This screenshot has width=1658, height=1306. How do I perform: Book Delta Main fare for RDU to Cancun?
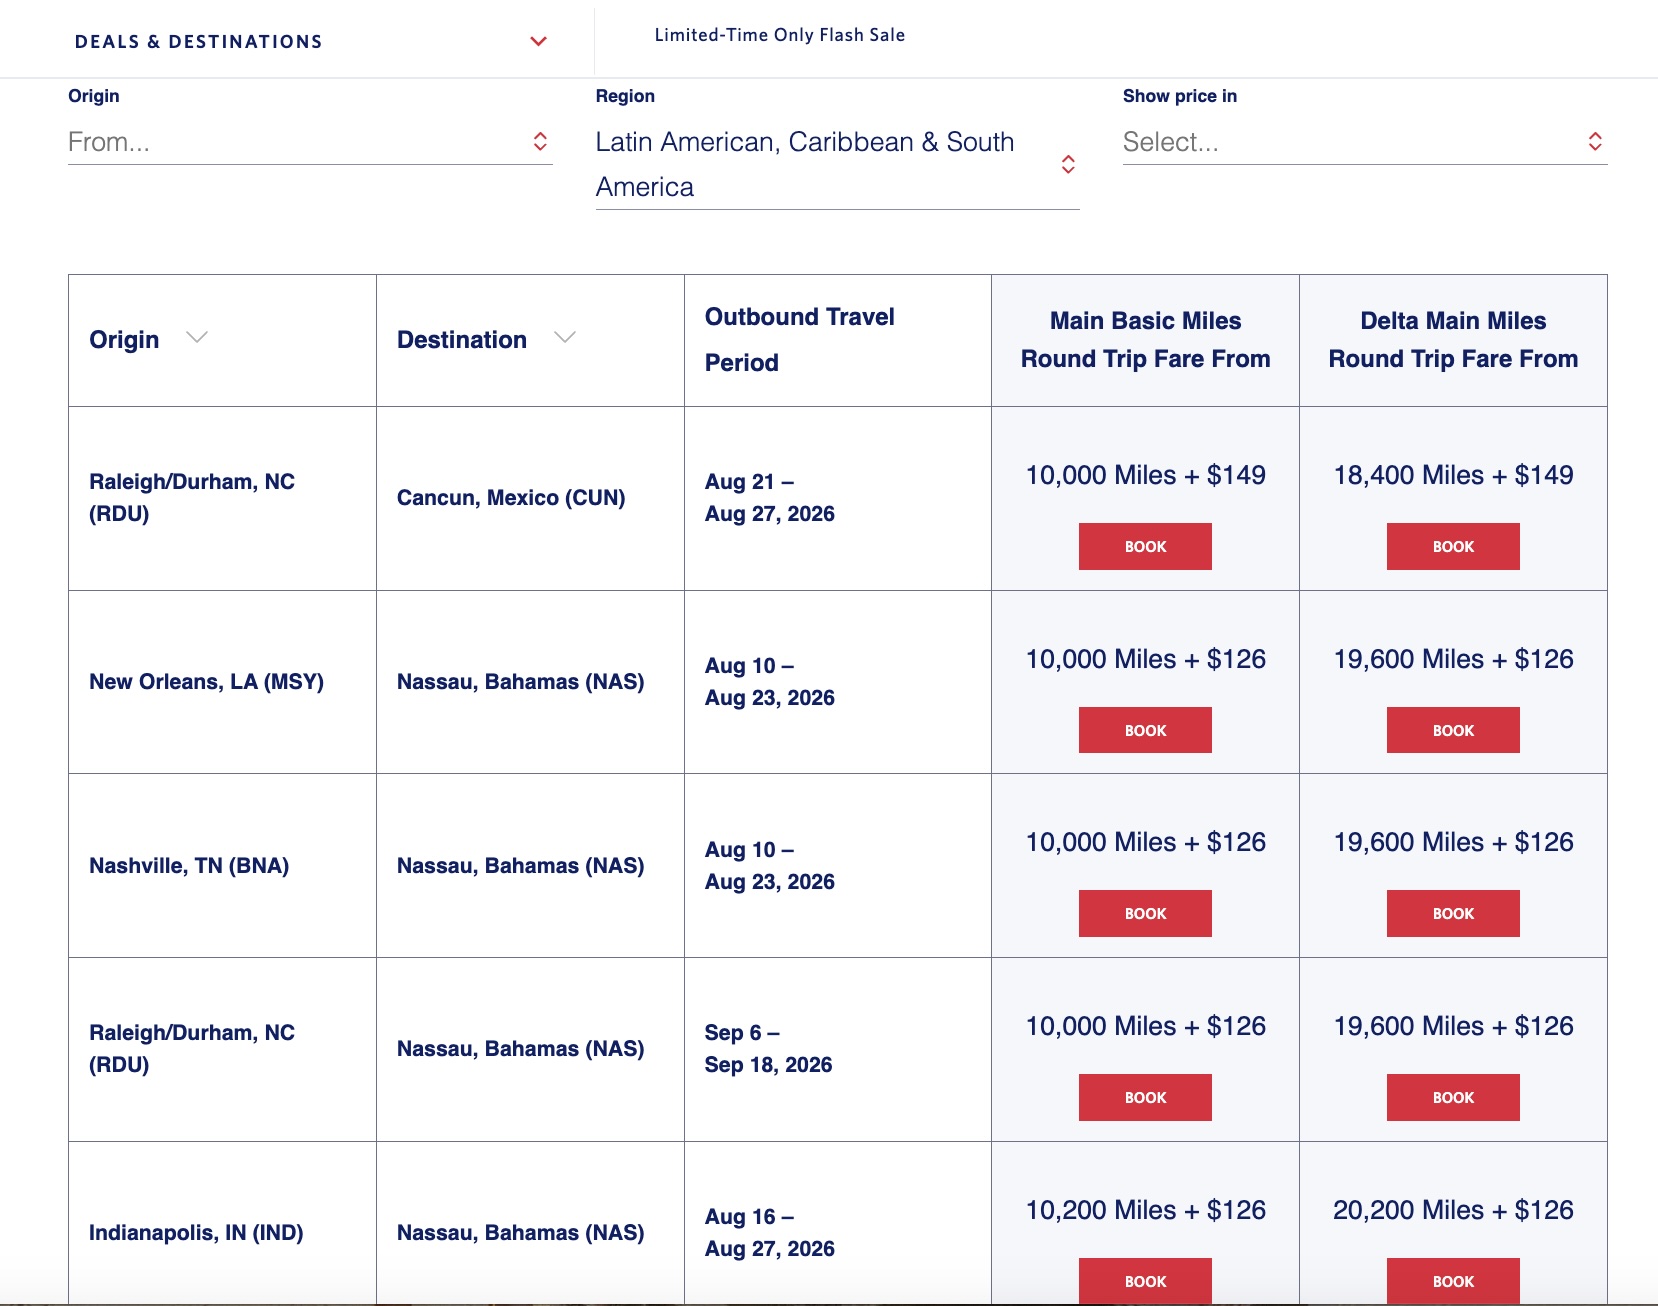(1453, 546)
